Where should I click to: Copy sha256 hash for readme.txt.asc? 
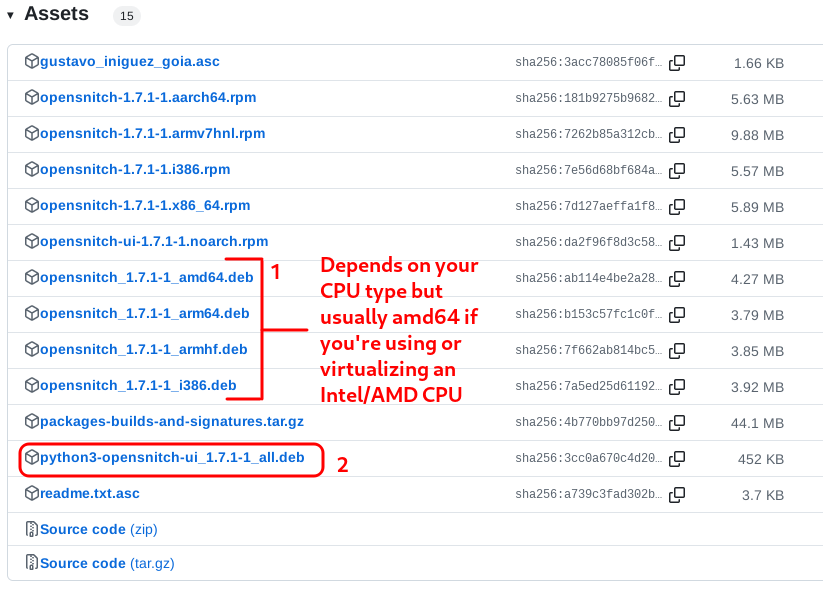tap(677, 494)
